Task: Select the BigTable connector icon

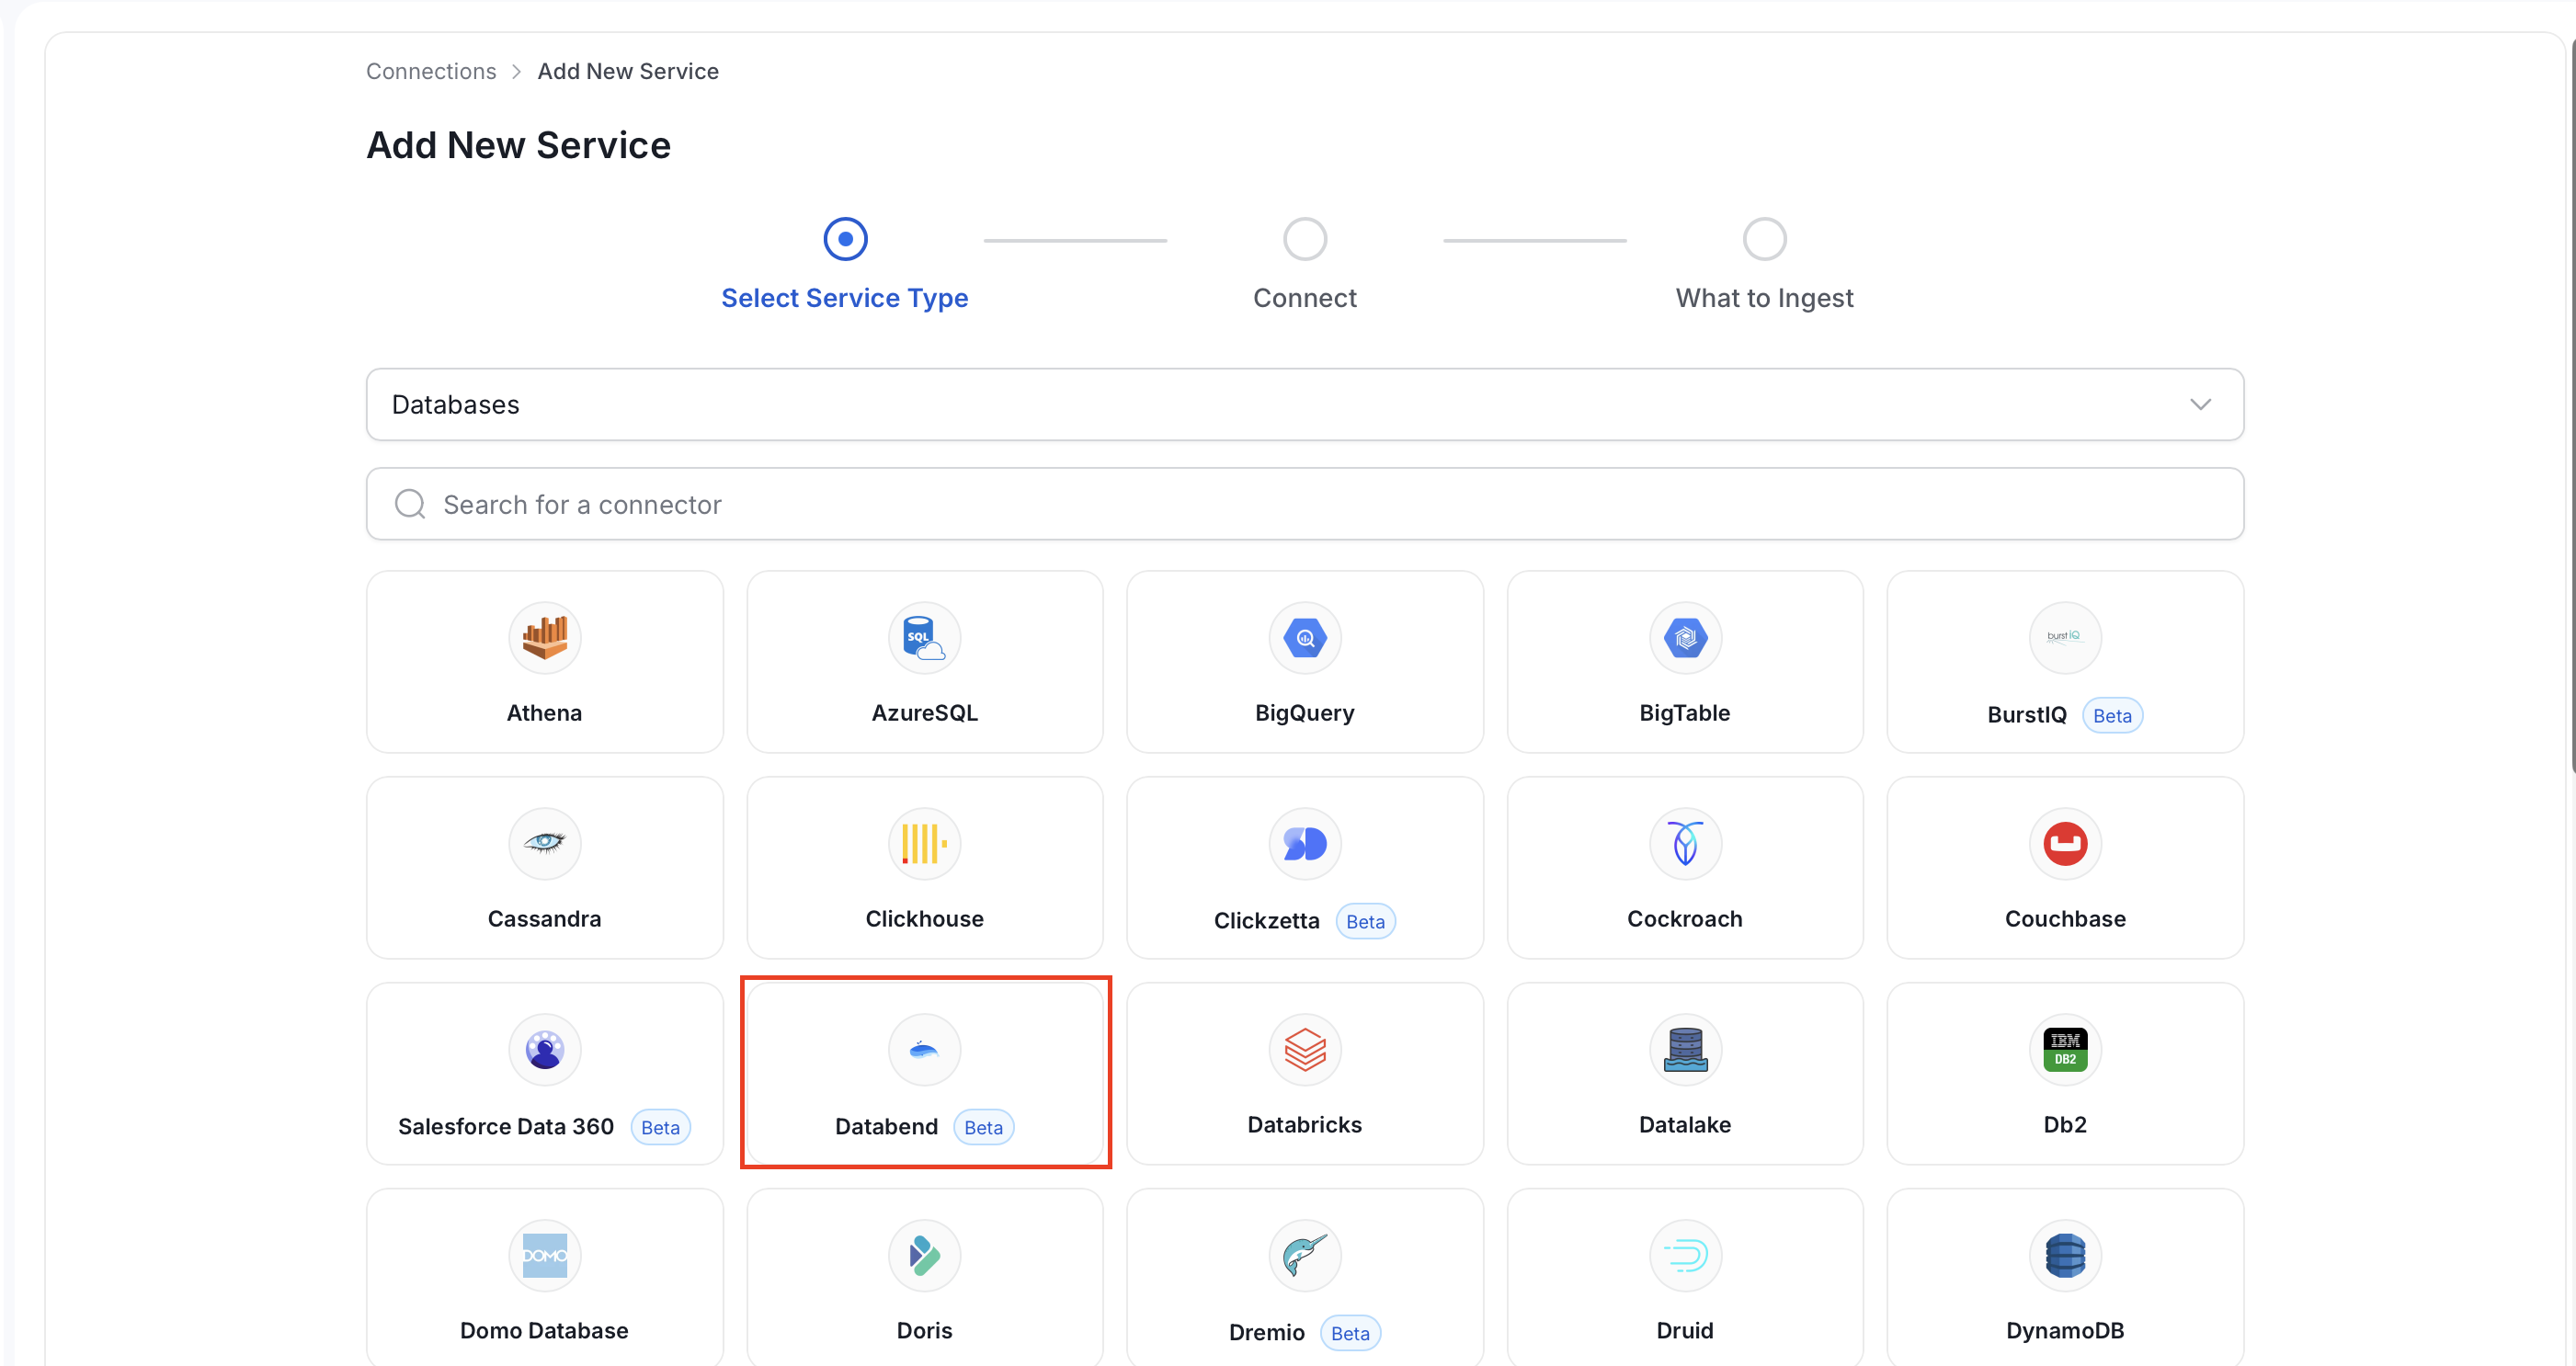Action: tap(1685, 637)
